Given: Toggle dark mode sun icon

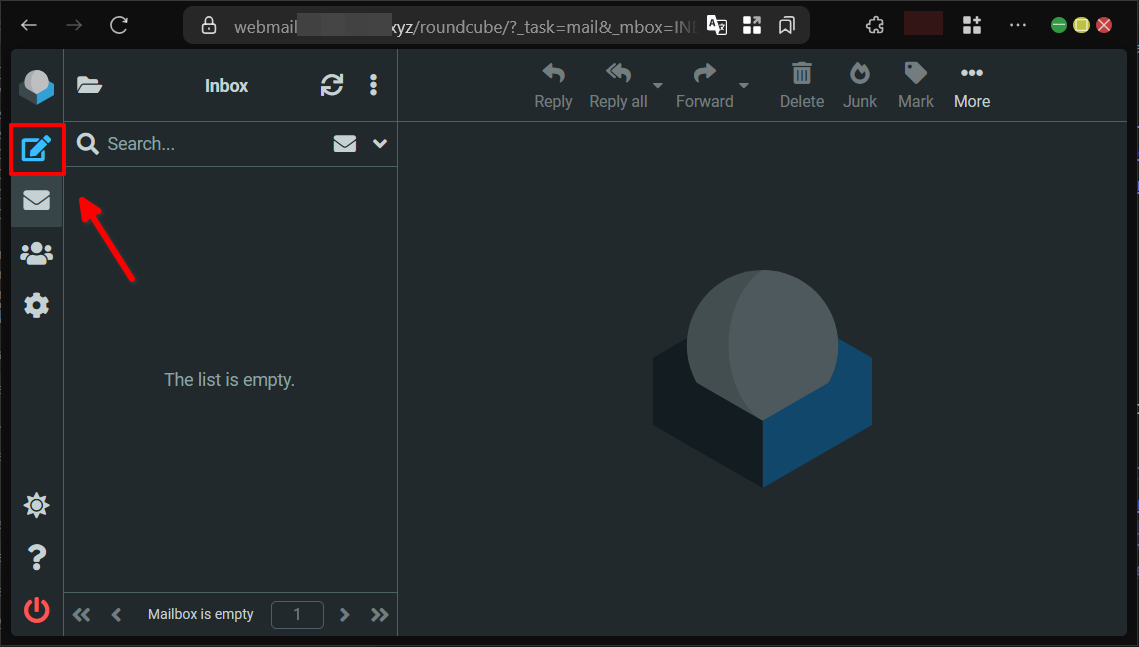Looking at the screenshot, I should click(x=37, y=506).
